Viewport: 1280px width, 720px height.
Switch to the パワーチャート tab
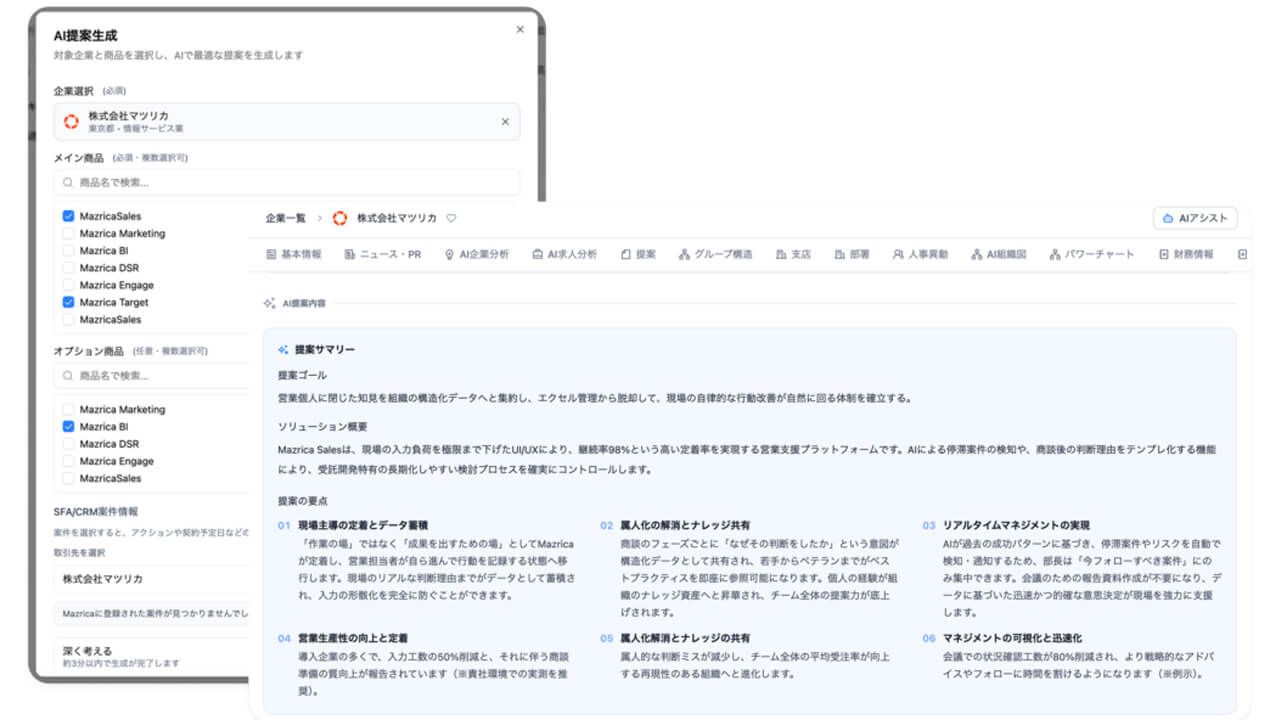1092,255
